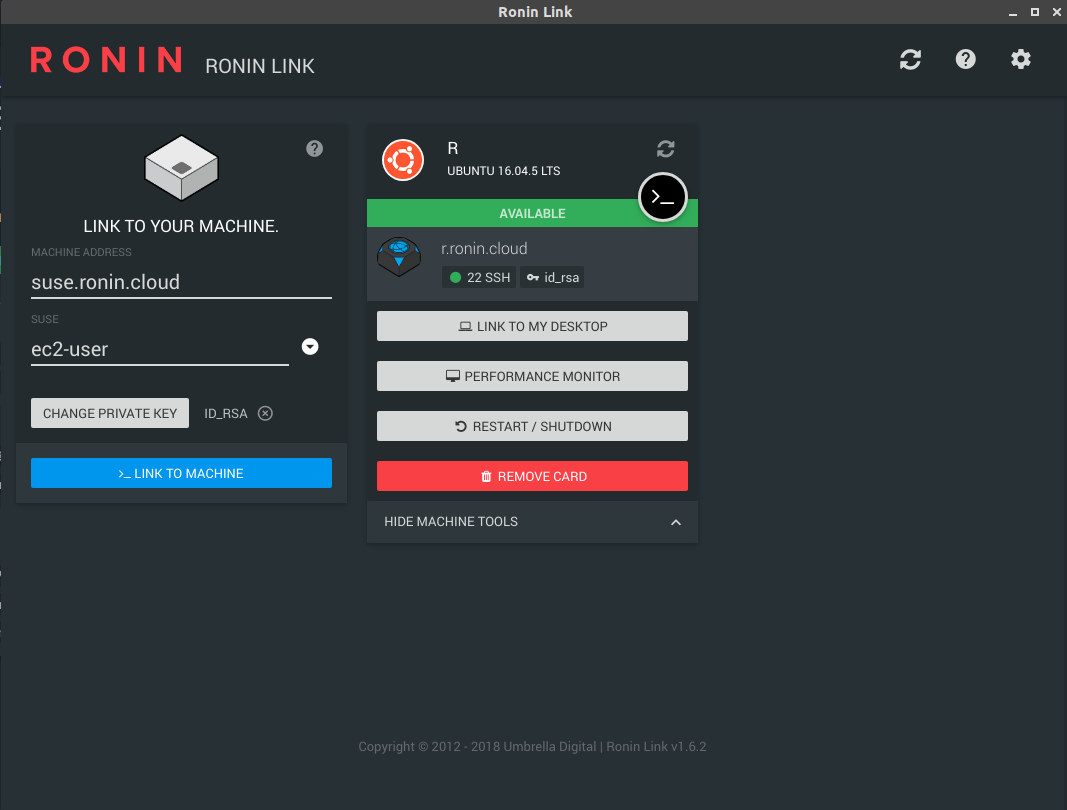Screen dimensions: 1067x810
Task: Click the red Remove Card button
Action: click(532, 476)
